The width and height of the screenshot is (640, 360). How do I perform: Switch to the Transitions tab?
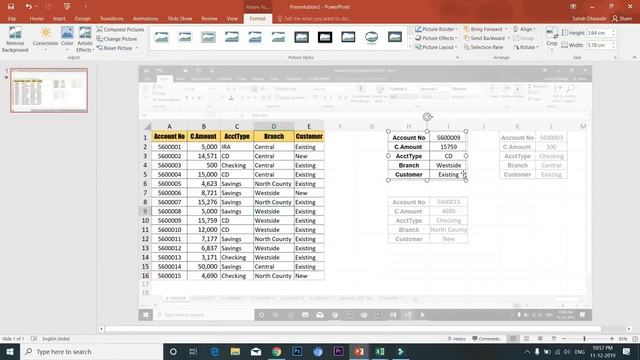coord(111,19)
